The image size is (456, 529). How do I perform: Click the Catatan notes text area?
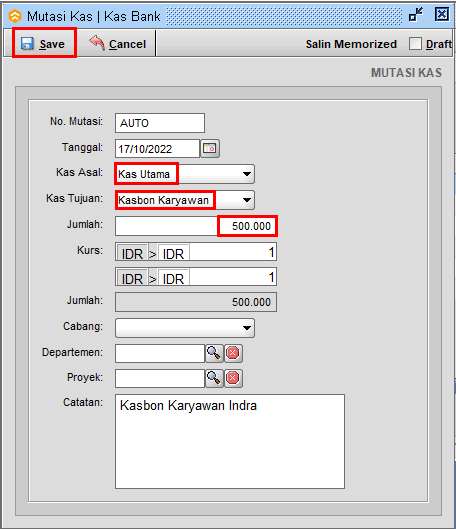[230, 441]
